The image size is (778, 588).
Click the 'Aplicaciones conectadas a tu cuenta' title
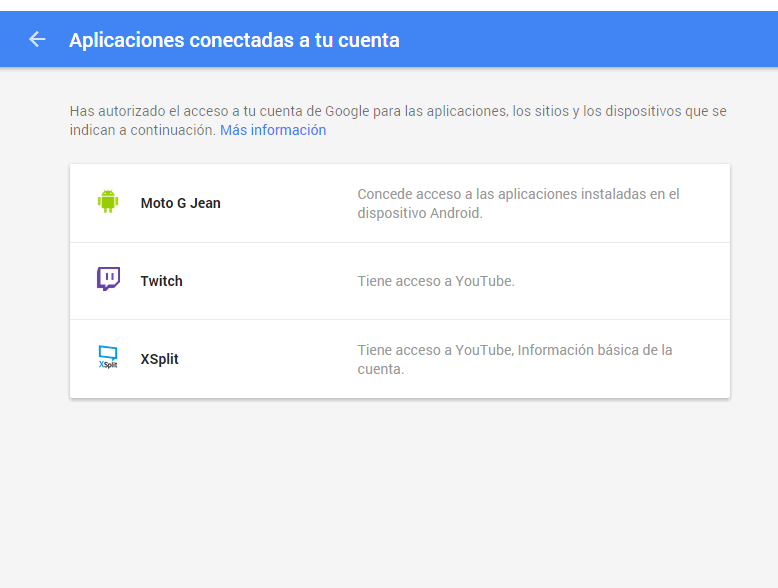tap(234, 40)
